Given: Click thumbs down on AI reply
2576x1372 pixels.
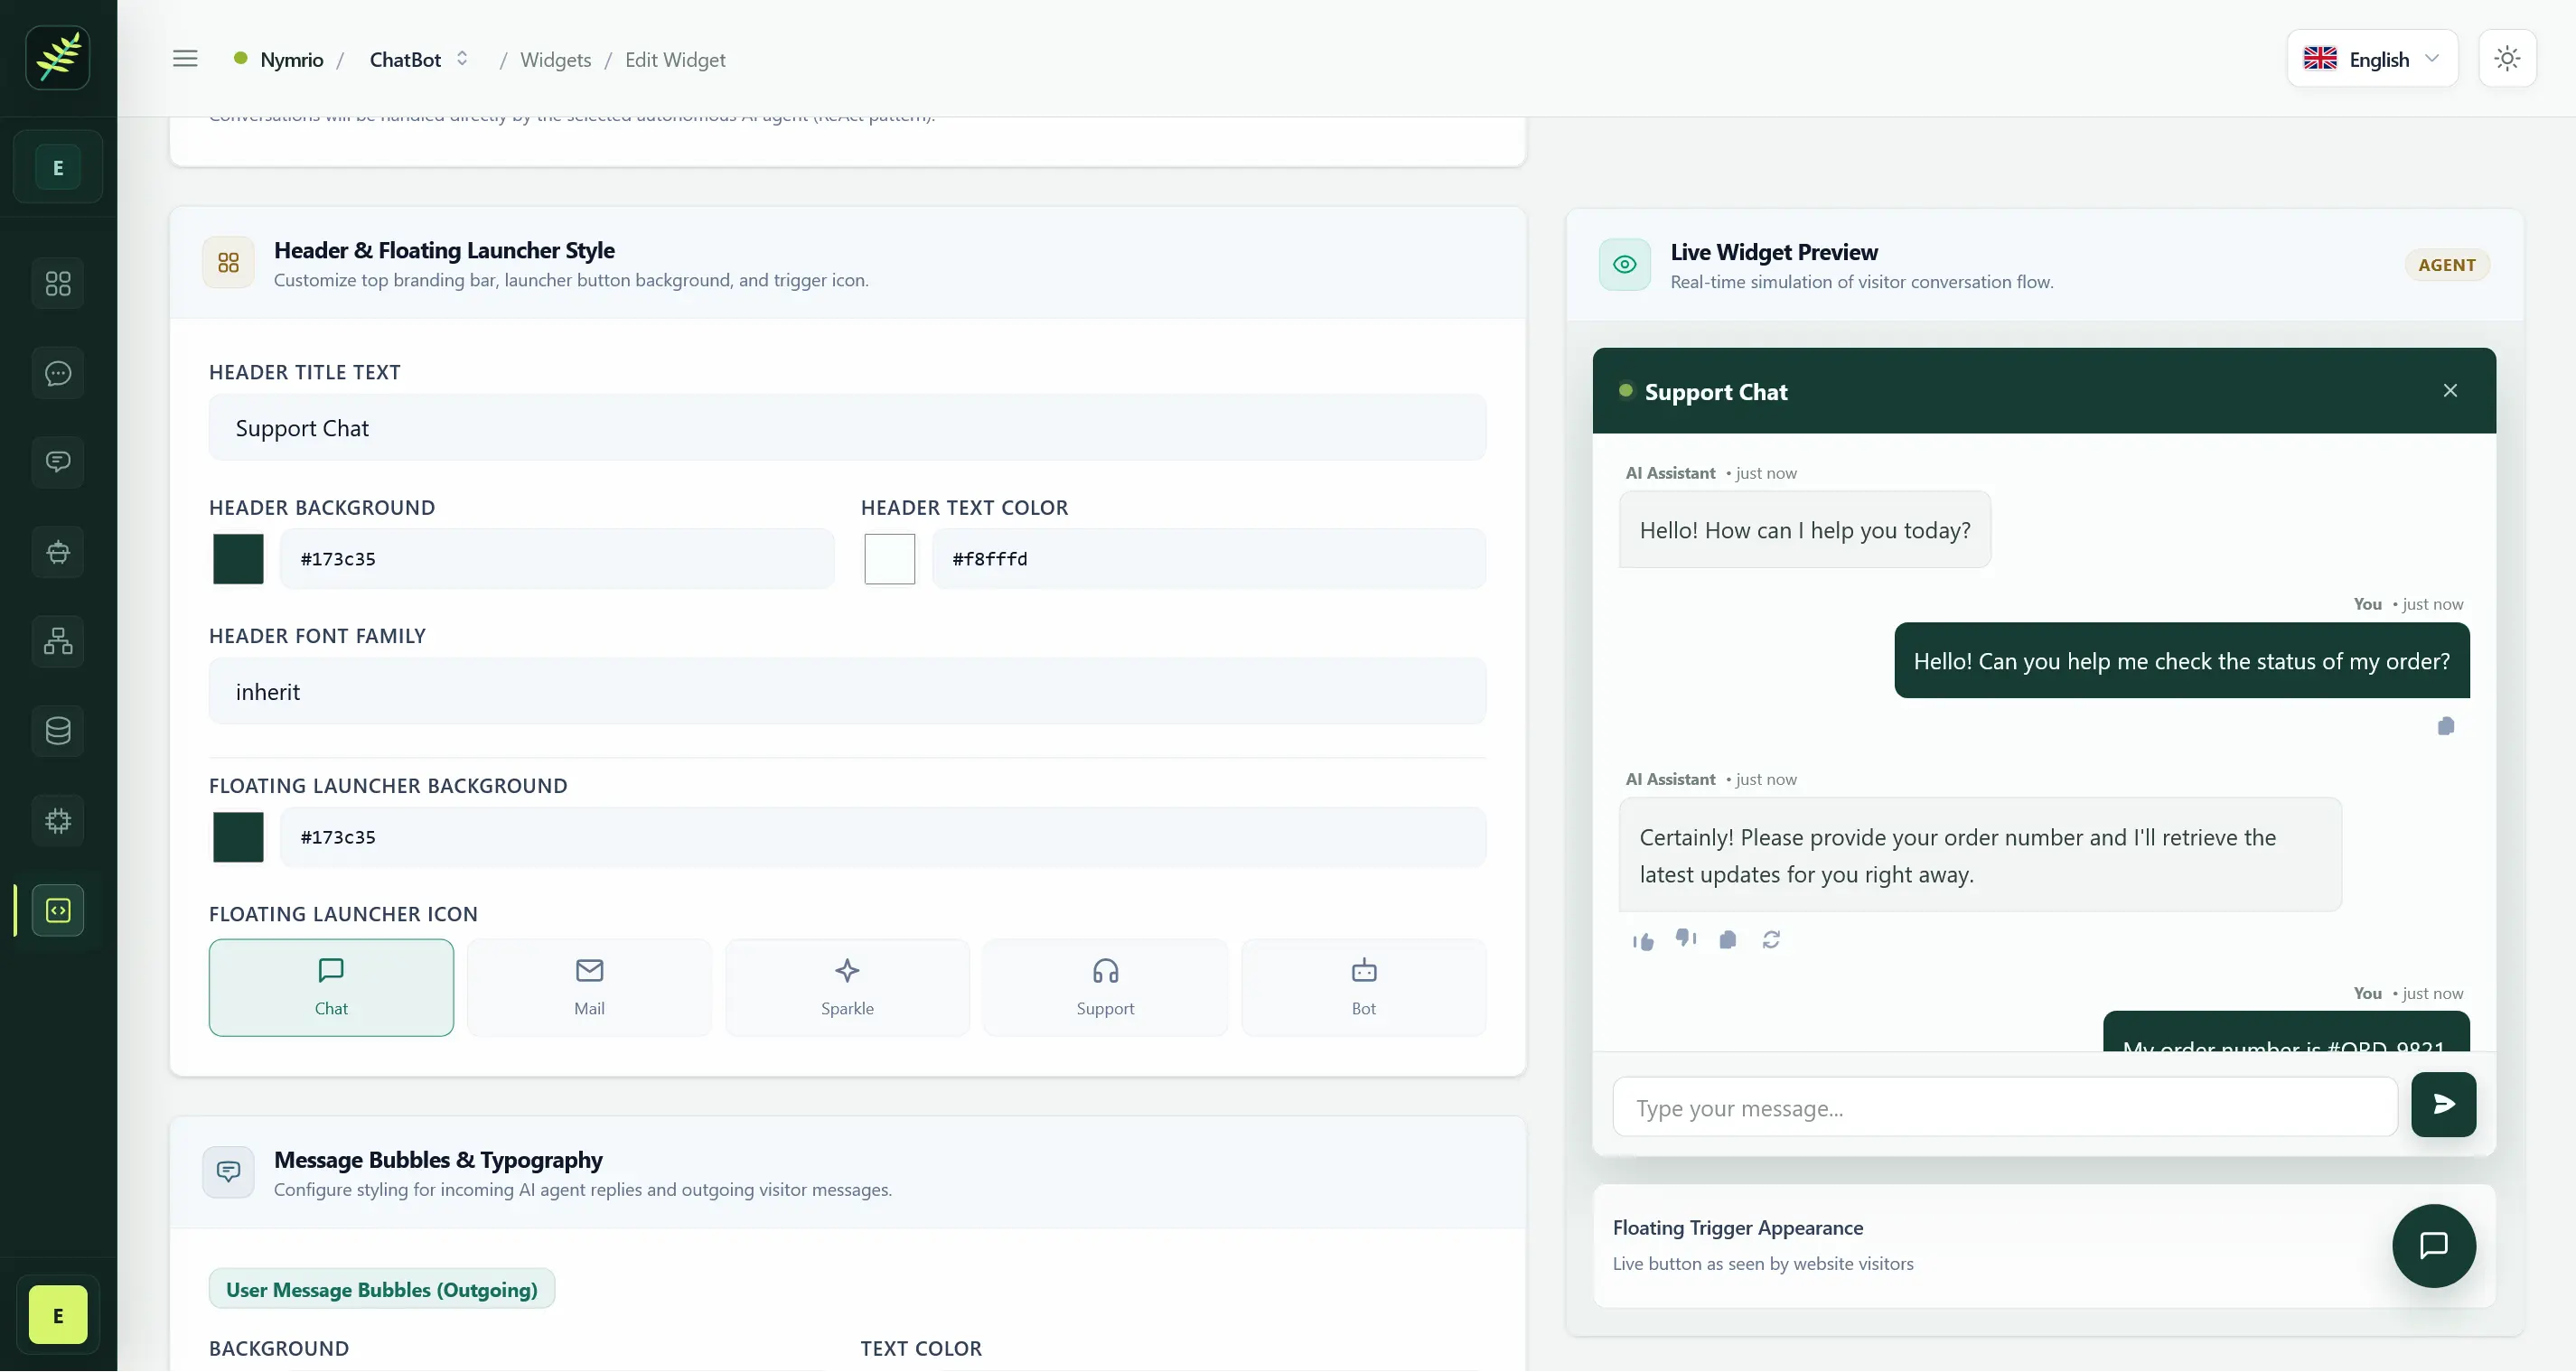Looking at the screenshot, I should pos(1686,939).
